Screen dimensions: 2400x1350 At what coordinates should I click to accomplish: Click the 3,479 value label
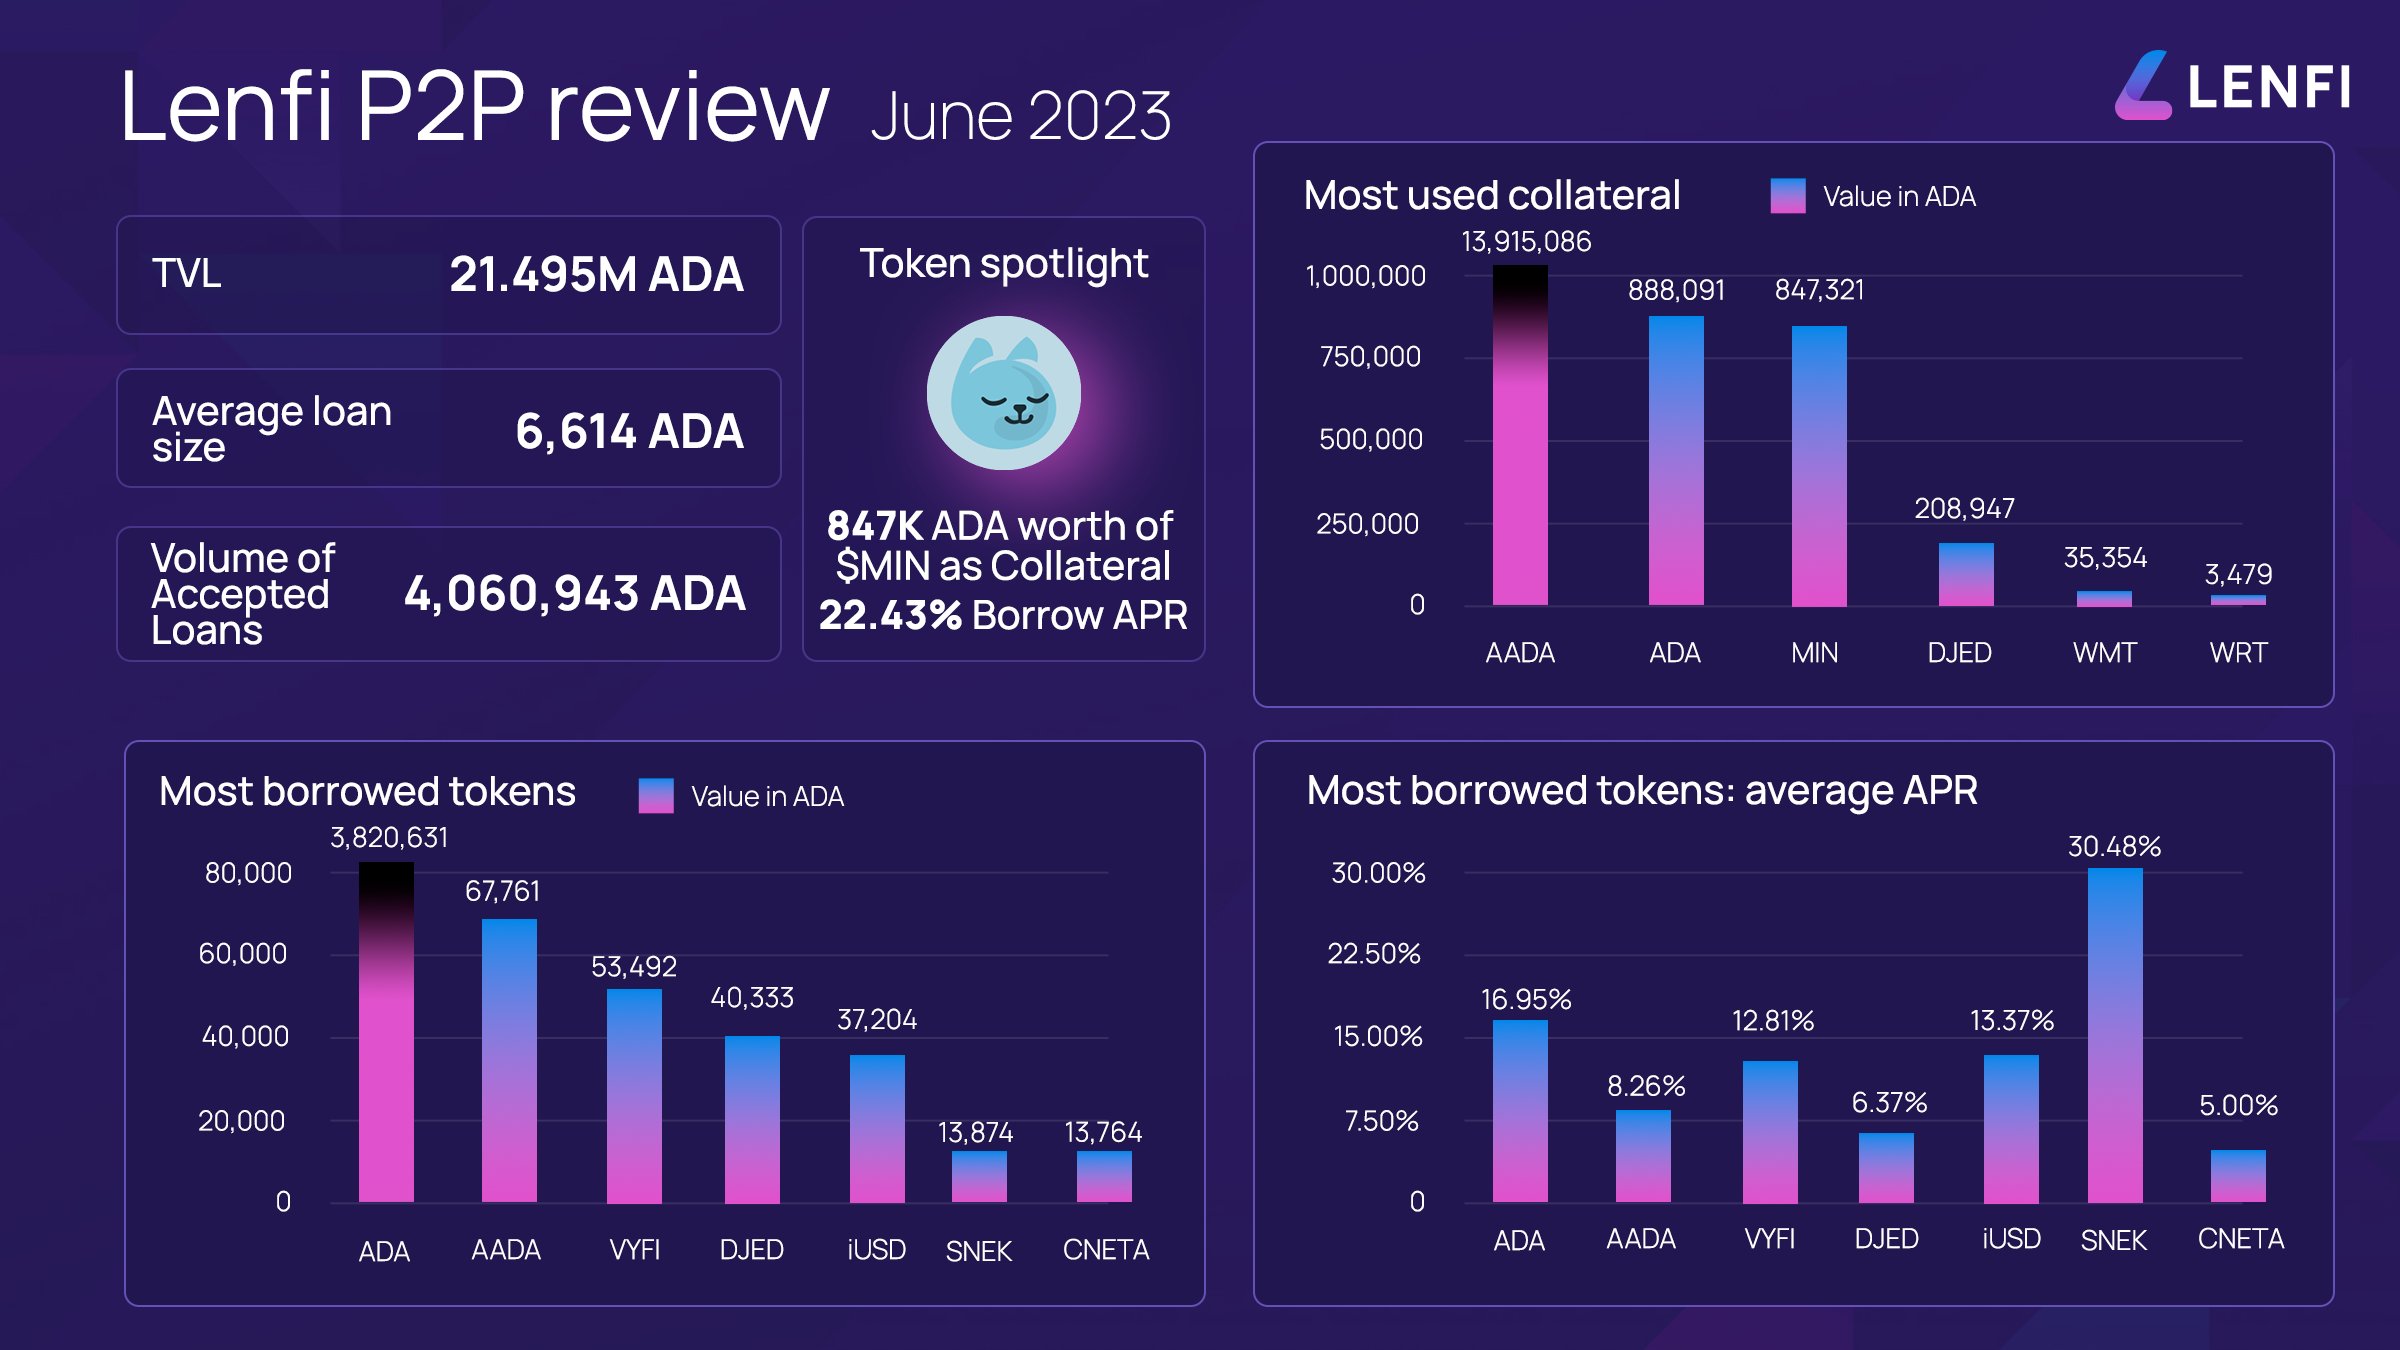[2239, 575]
